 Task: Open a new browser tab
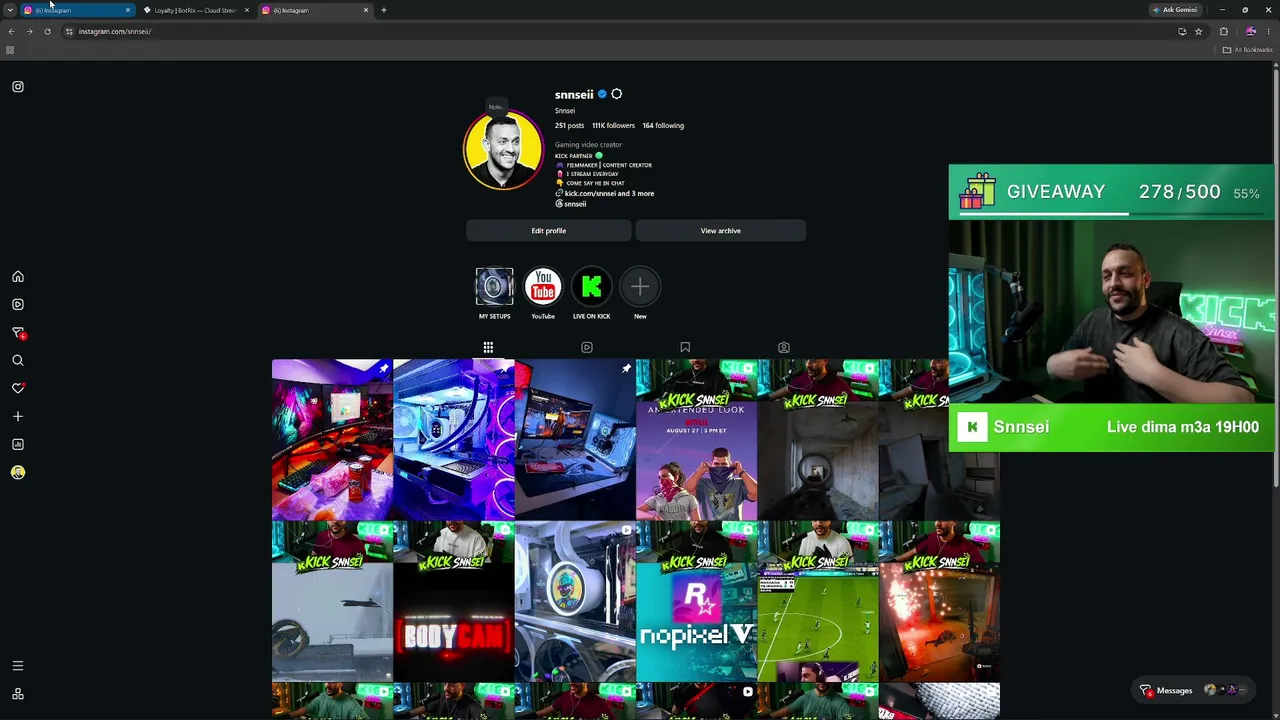384,10
